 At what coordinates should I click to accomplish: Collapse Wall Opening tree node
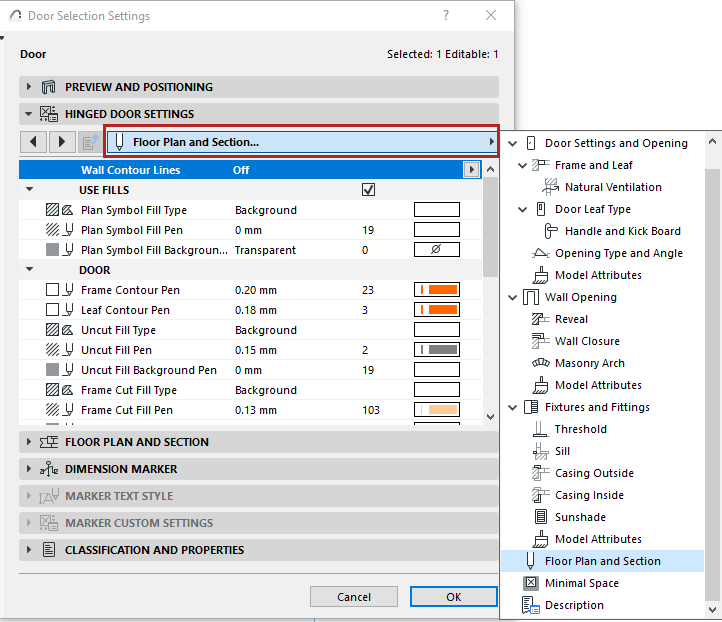tap(512, 297)
